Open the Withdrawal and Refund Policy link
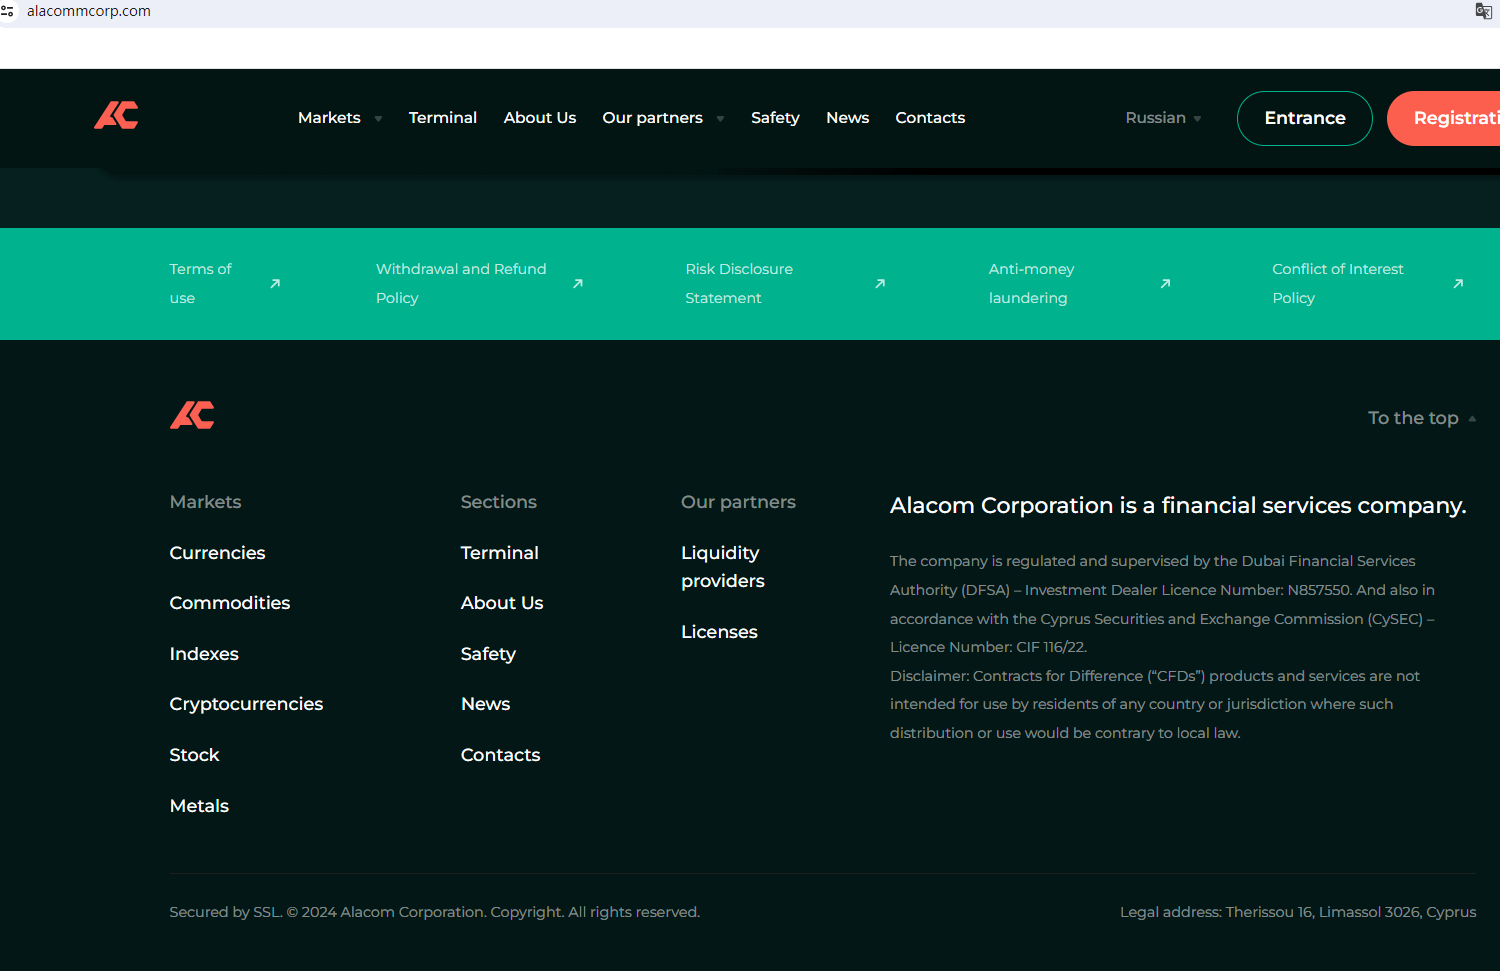Viewport: 1500px width, 971px height. [461, 284]
